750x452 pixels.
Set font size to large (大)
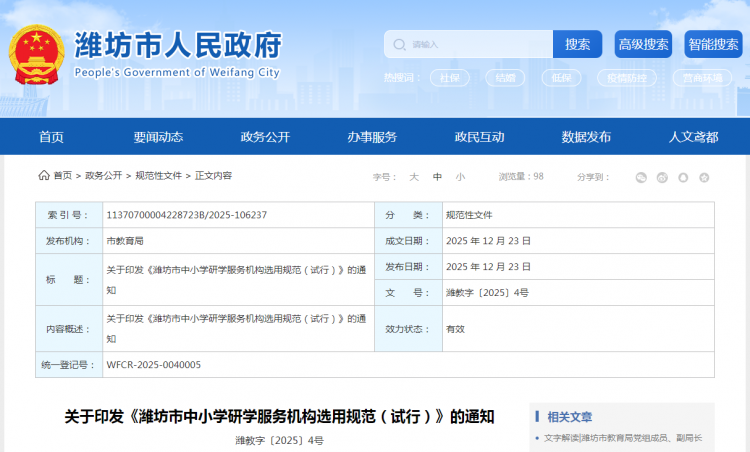(413, 176)
